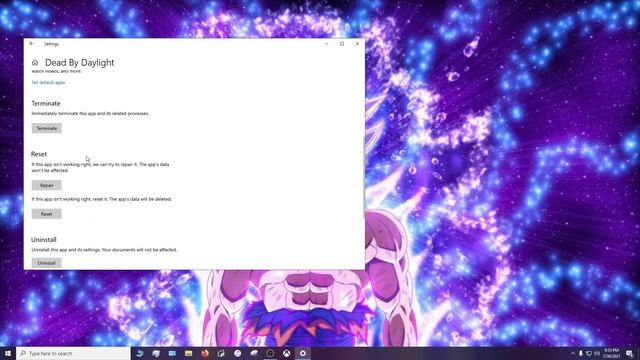Click the microphone icon in system tray

click(x=581, y=353)
